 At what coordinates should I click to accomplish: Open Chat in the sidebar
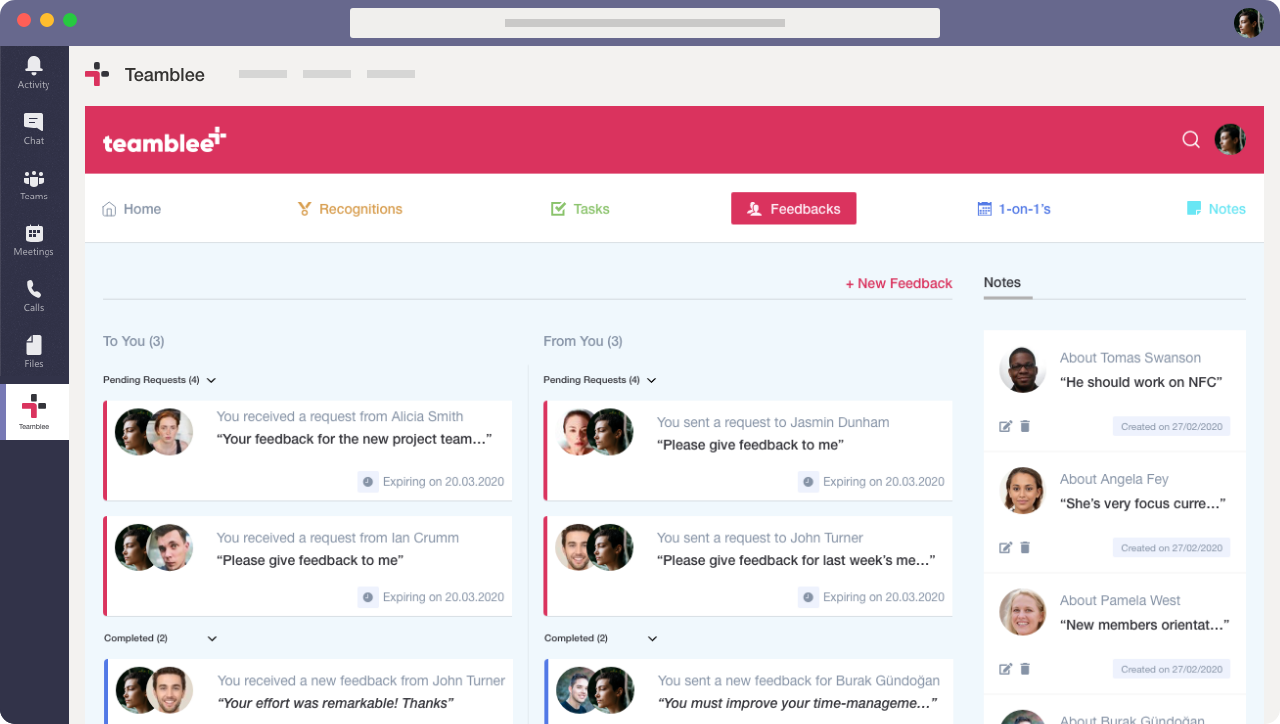click(x=34, y=128)
